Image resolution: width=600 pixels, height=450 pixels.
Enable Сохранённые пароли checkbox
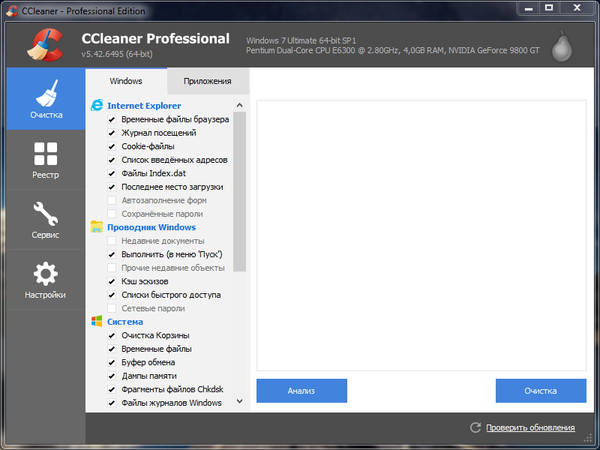pyautogui.click(x=112, y=214)
